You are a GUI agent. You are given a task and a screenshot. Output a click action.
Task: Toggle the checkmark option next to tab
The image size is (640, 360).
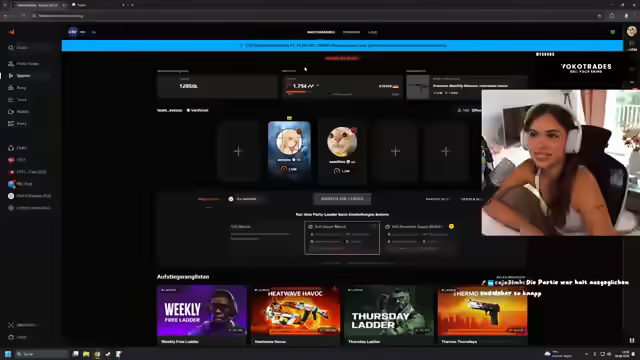point(231,199)
